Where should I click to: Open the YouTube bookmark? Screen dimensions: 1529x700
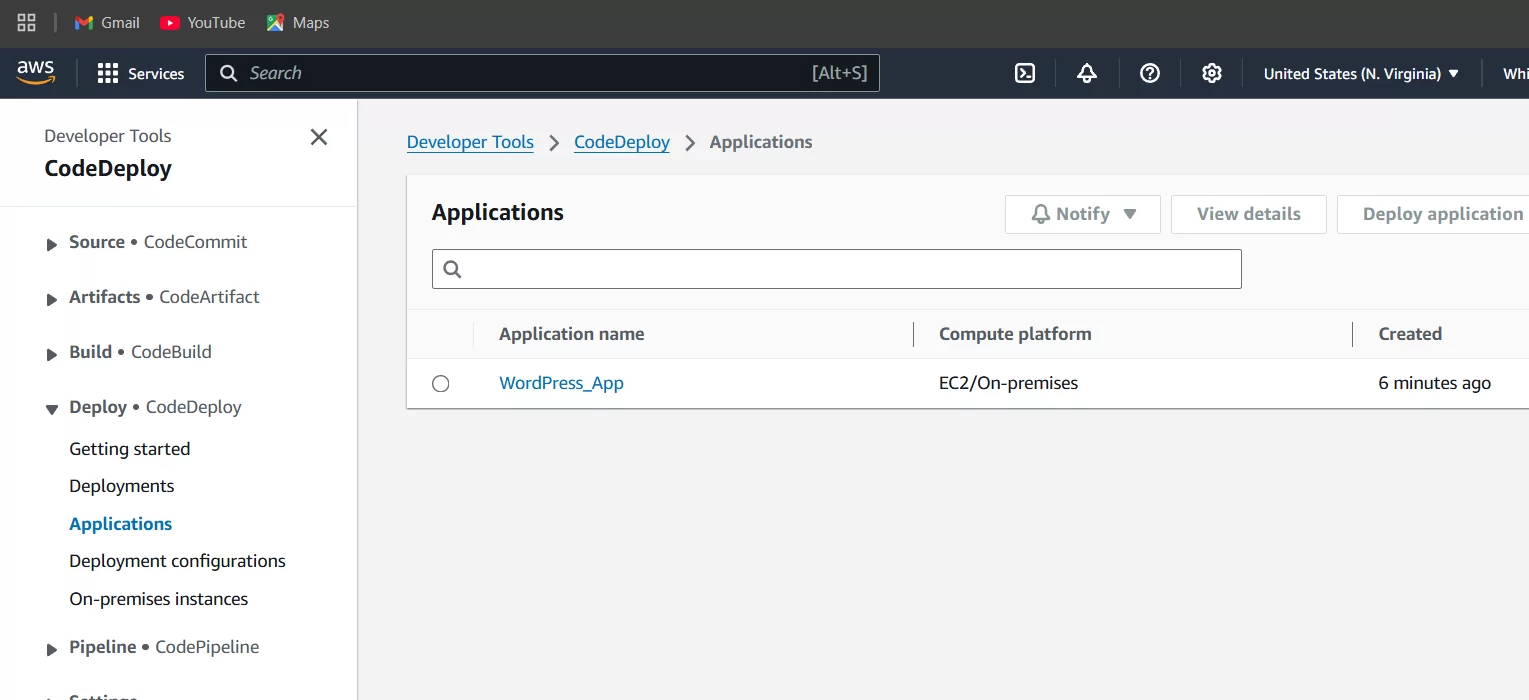(203, 22)
